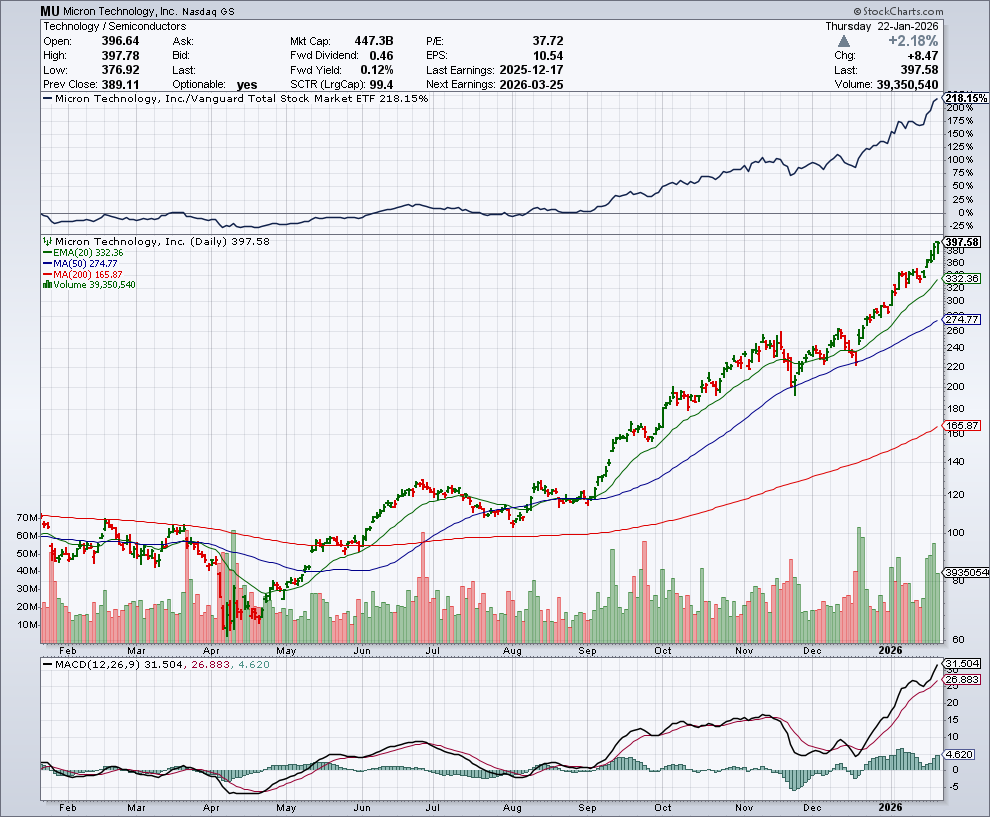990x817 pixels.
Task: Click the 70M volume axis label
Action: [x=27, y=518]
